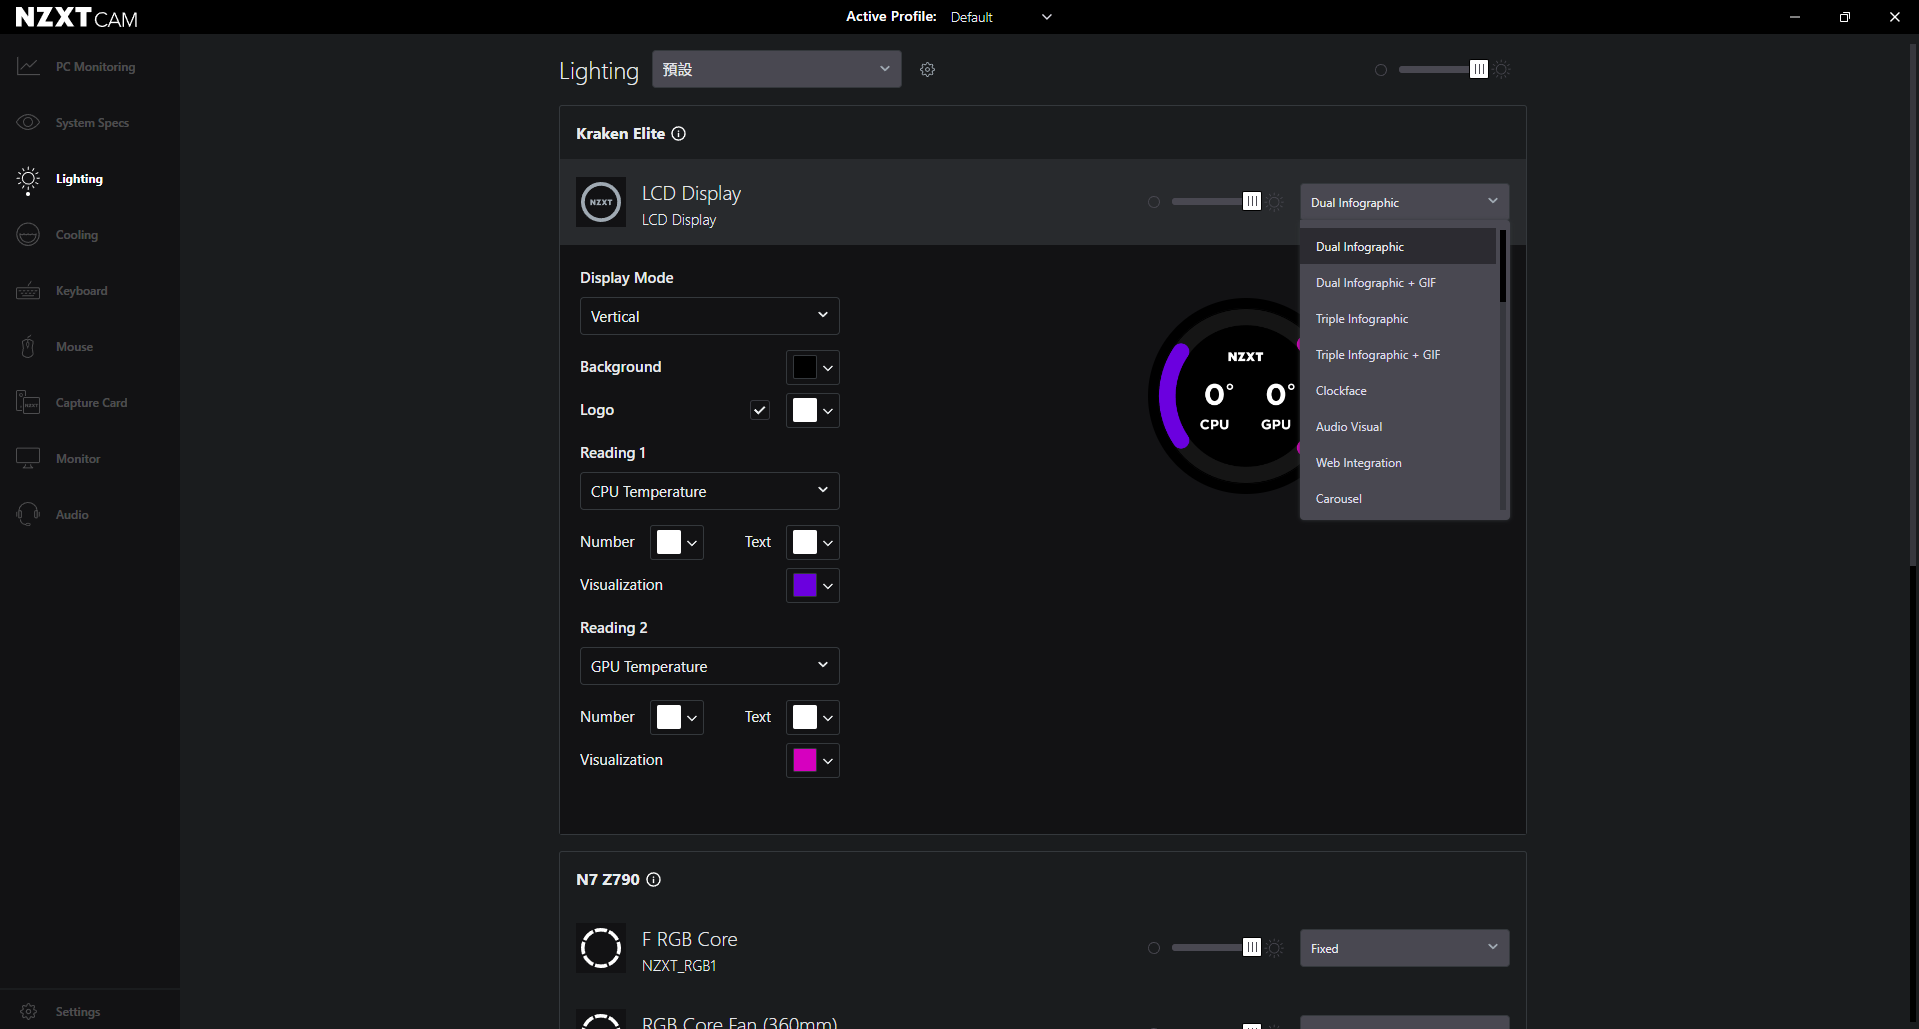Click the System Specs eye icon
This screenshot has height=1029, width=1919.
[x=28, y=122]
